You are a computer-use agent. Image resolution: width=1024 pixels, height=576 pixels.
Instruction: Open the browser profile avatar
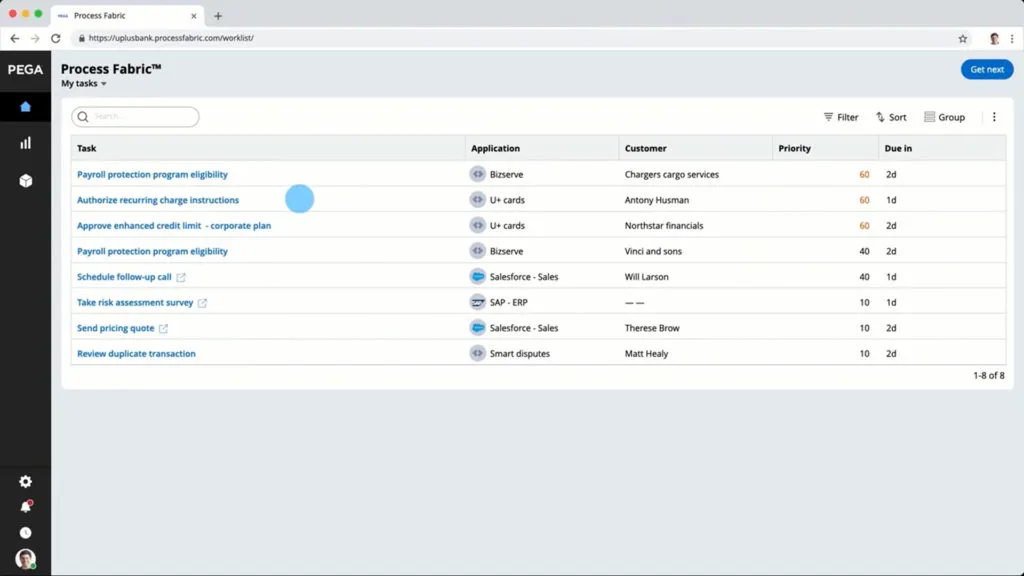point(994,39)
